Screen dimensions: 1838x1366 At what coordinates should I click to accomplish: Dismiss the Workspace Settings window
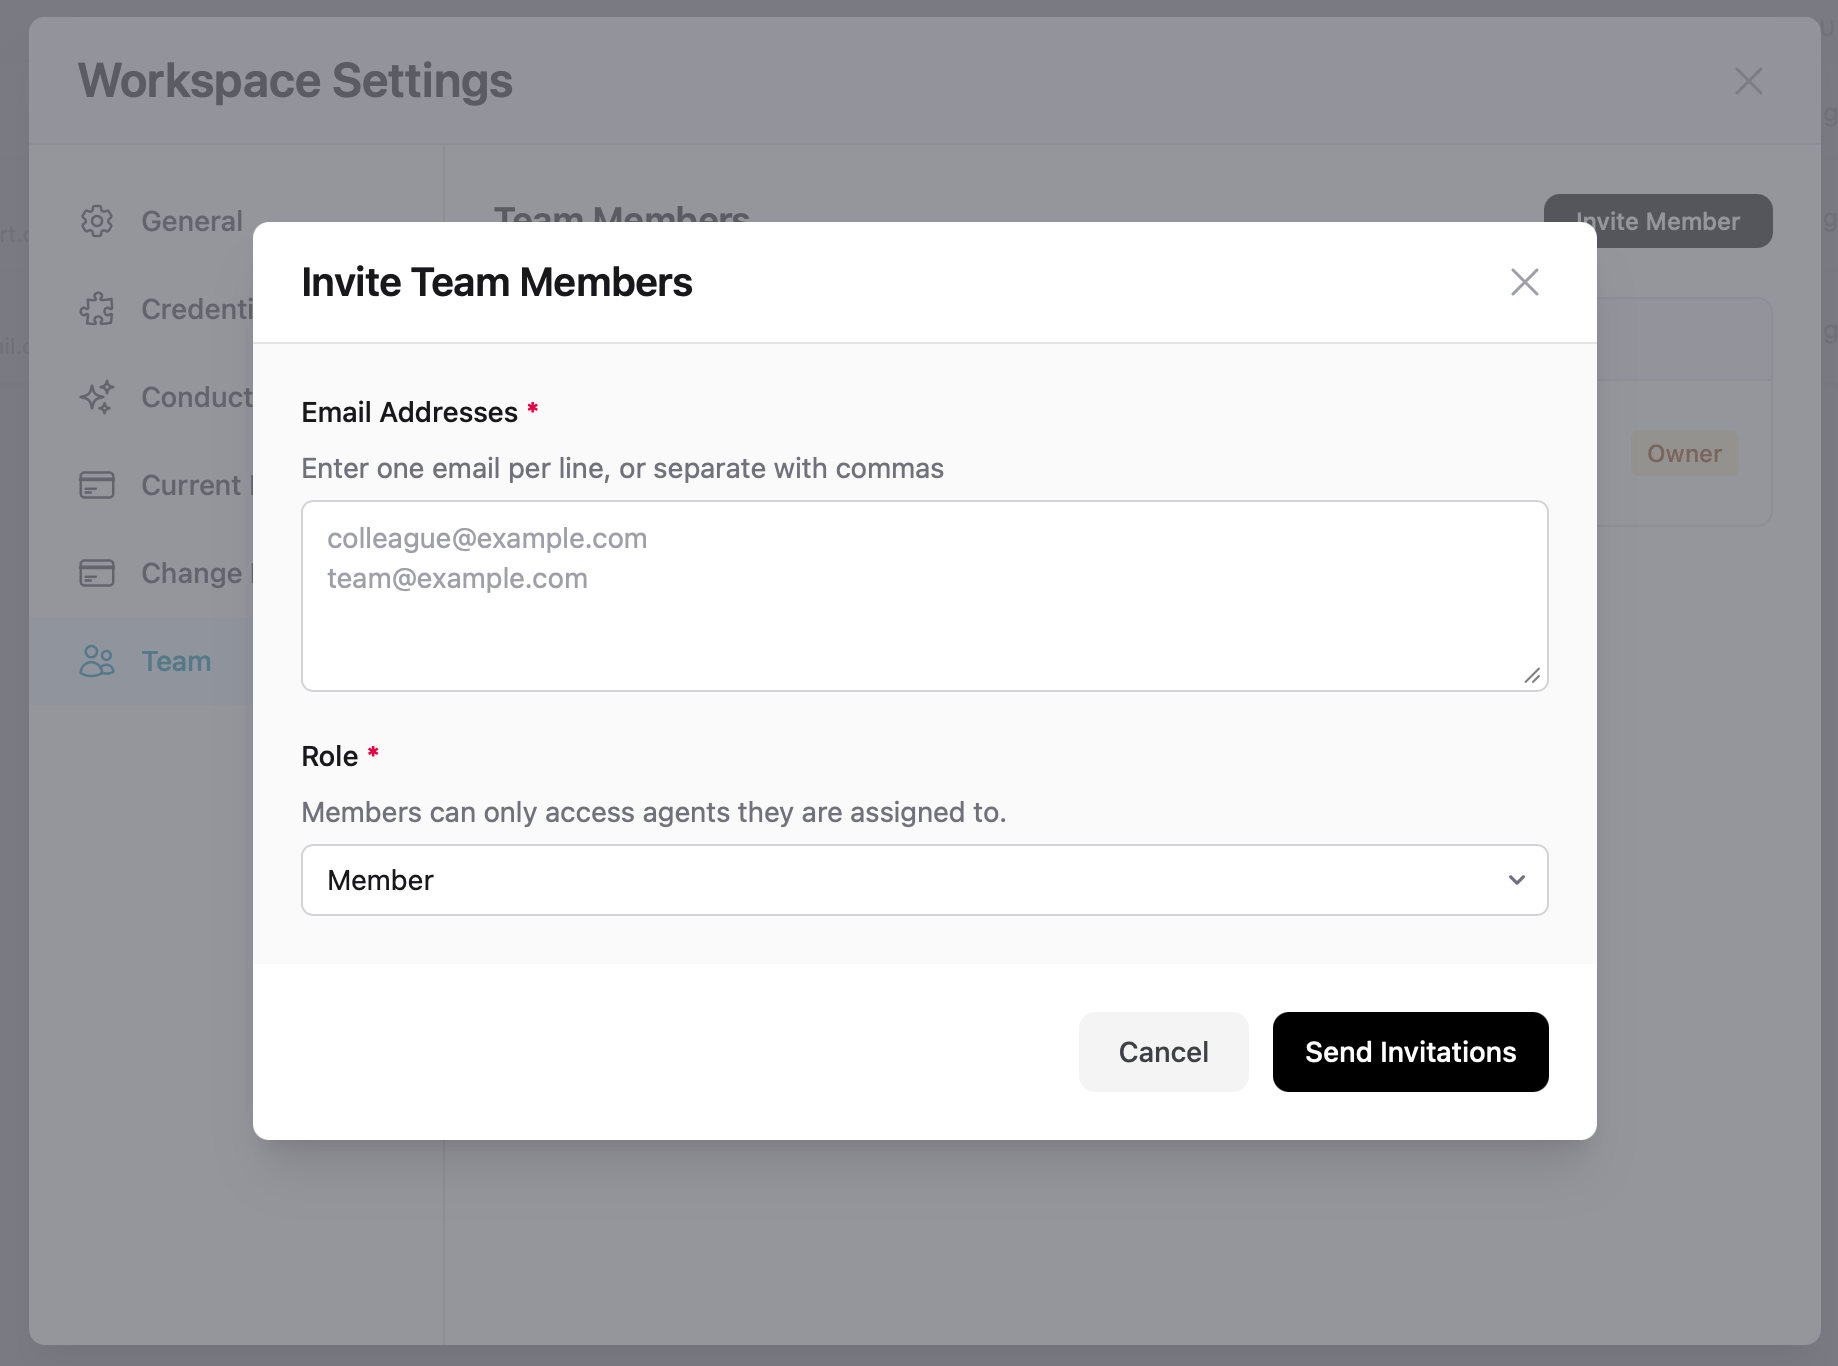tap(1748, 81)
